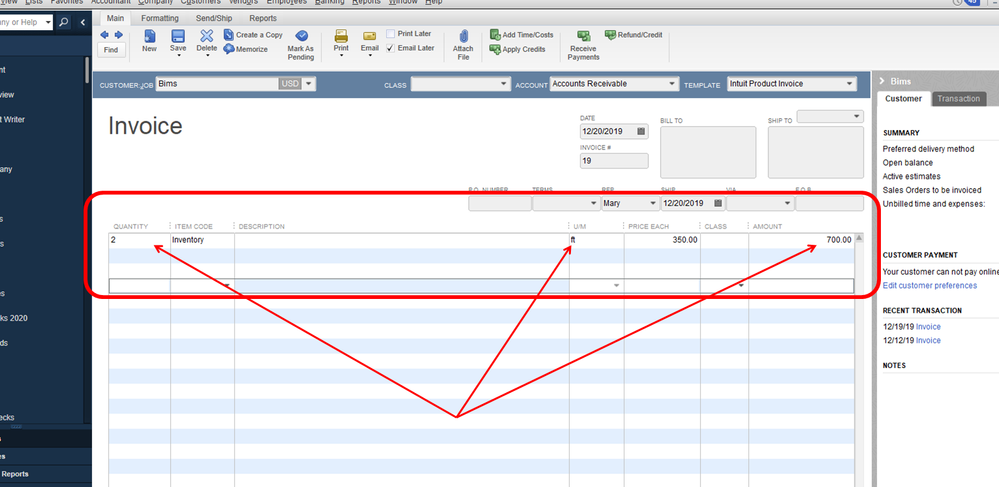Enable the Print Later checkbox

390,34
